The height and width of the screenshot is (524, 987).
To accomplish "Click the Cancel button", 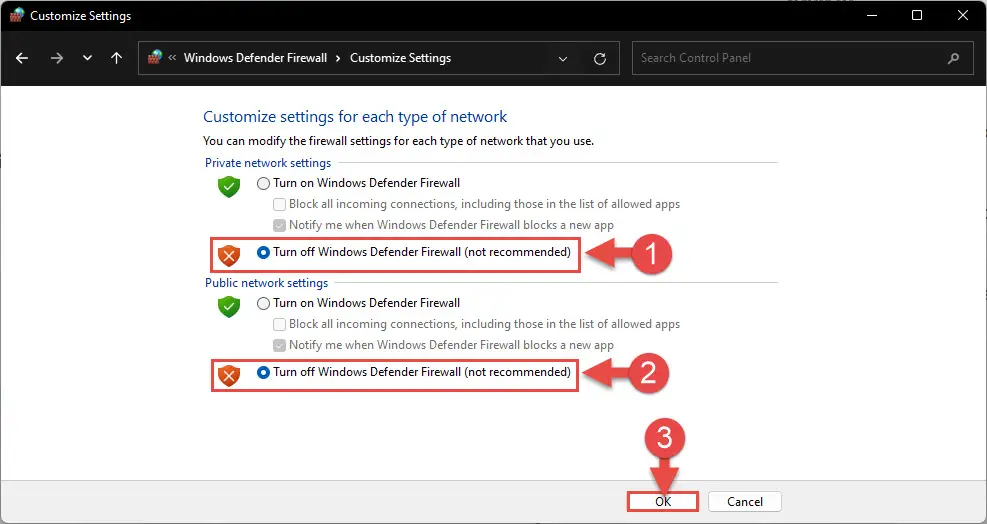I will tap(745, 501).
